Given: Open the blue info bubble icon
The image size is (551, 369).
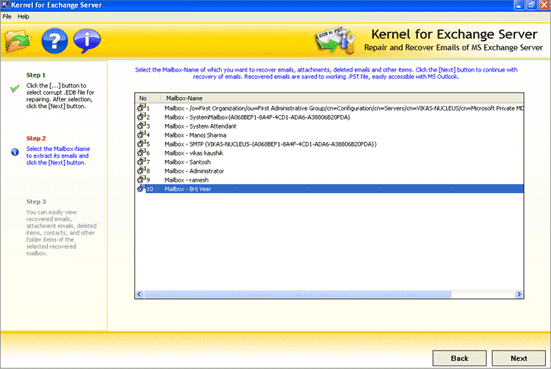Looking at the screenshot, I should [x=87, y=41].
